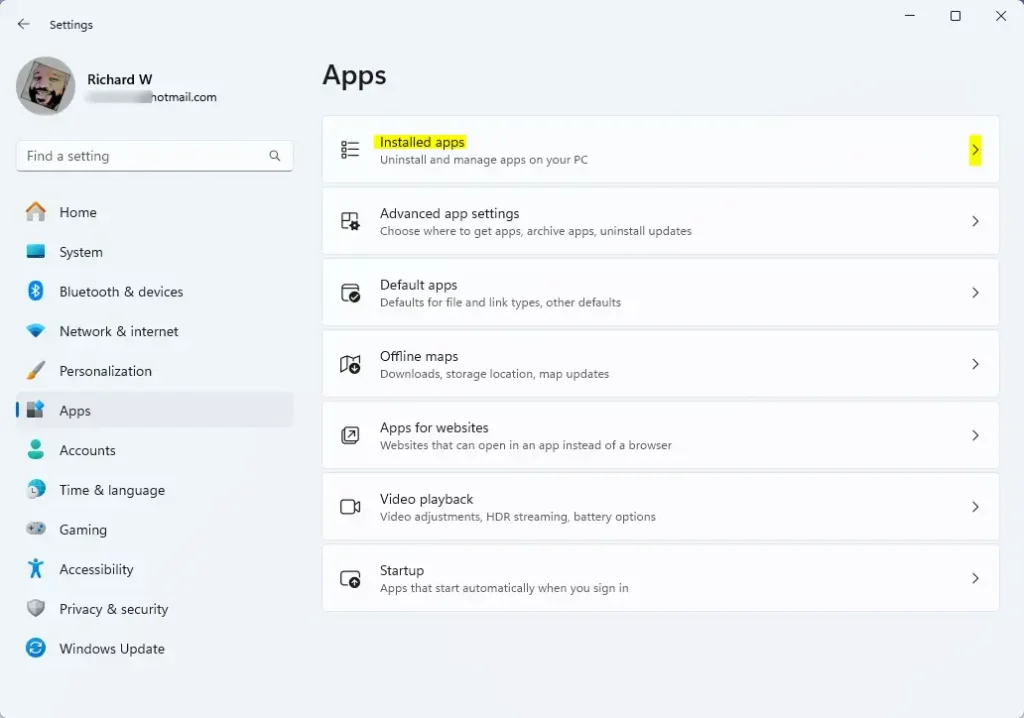Open Default apps title
The width and height of the screenshot is (1024, 718).
(419, 285)
